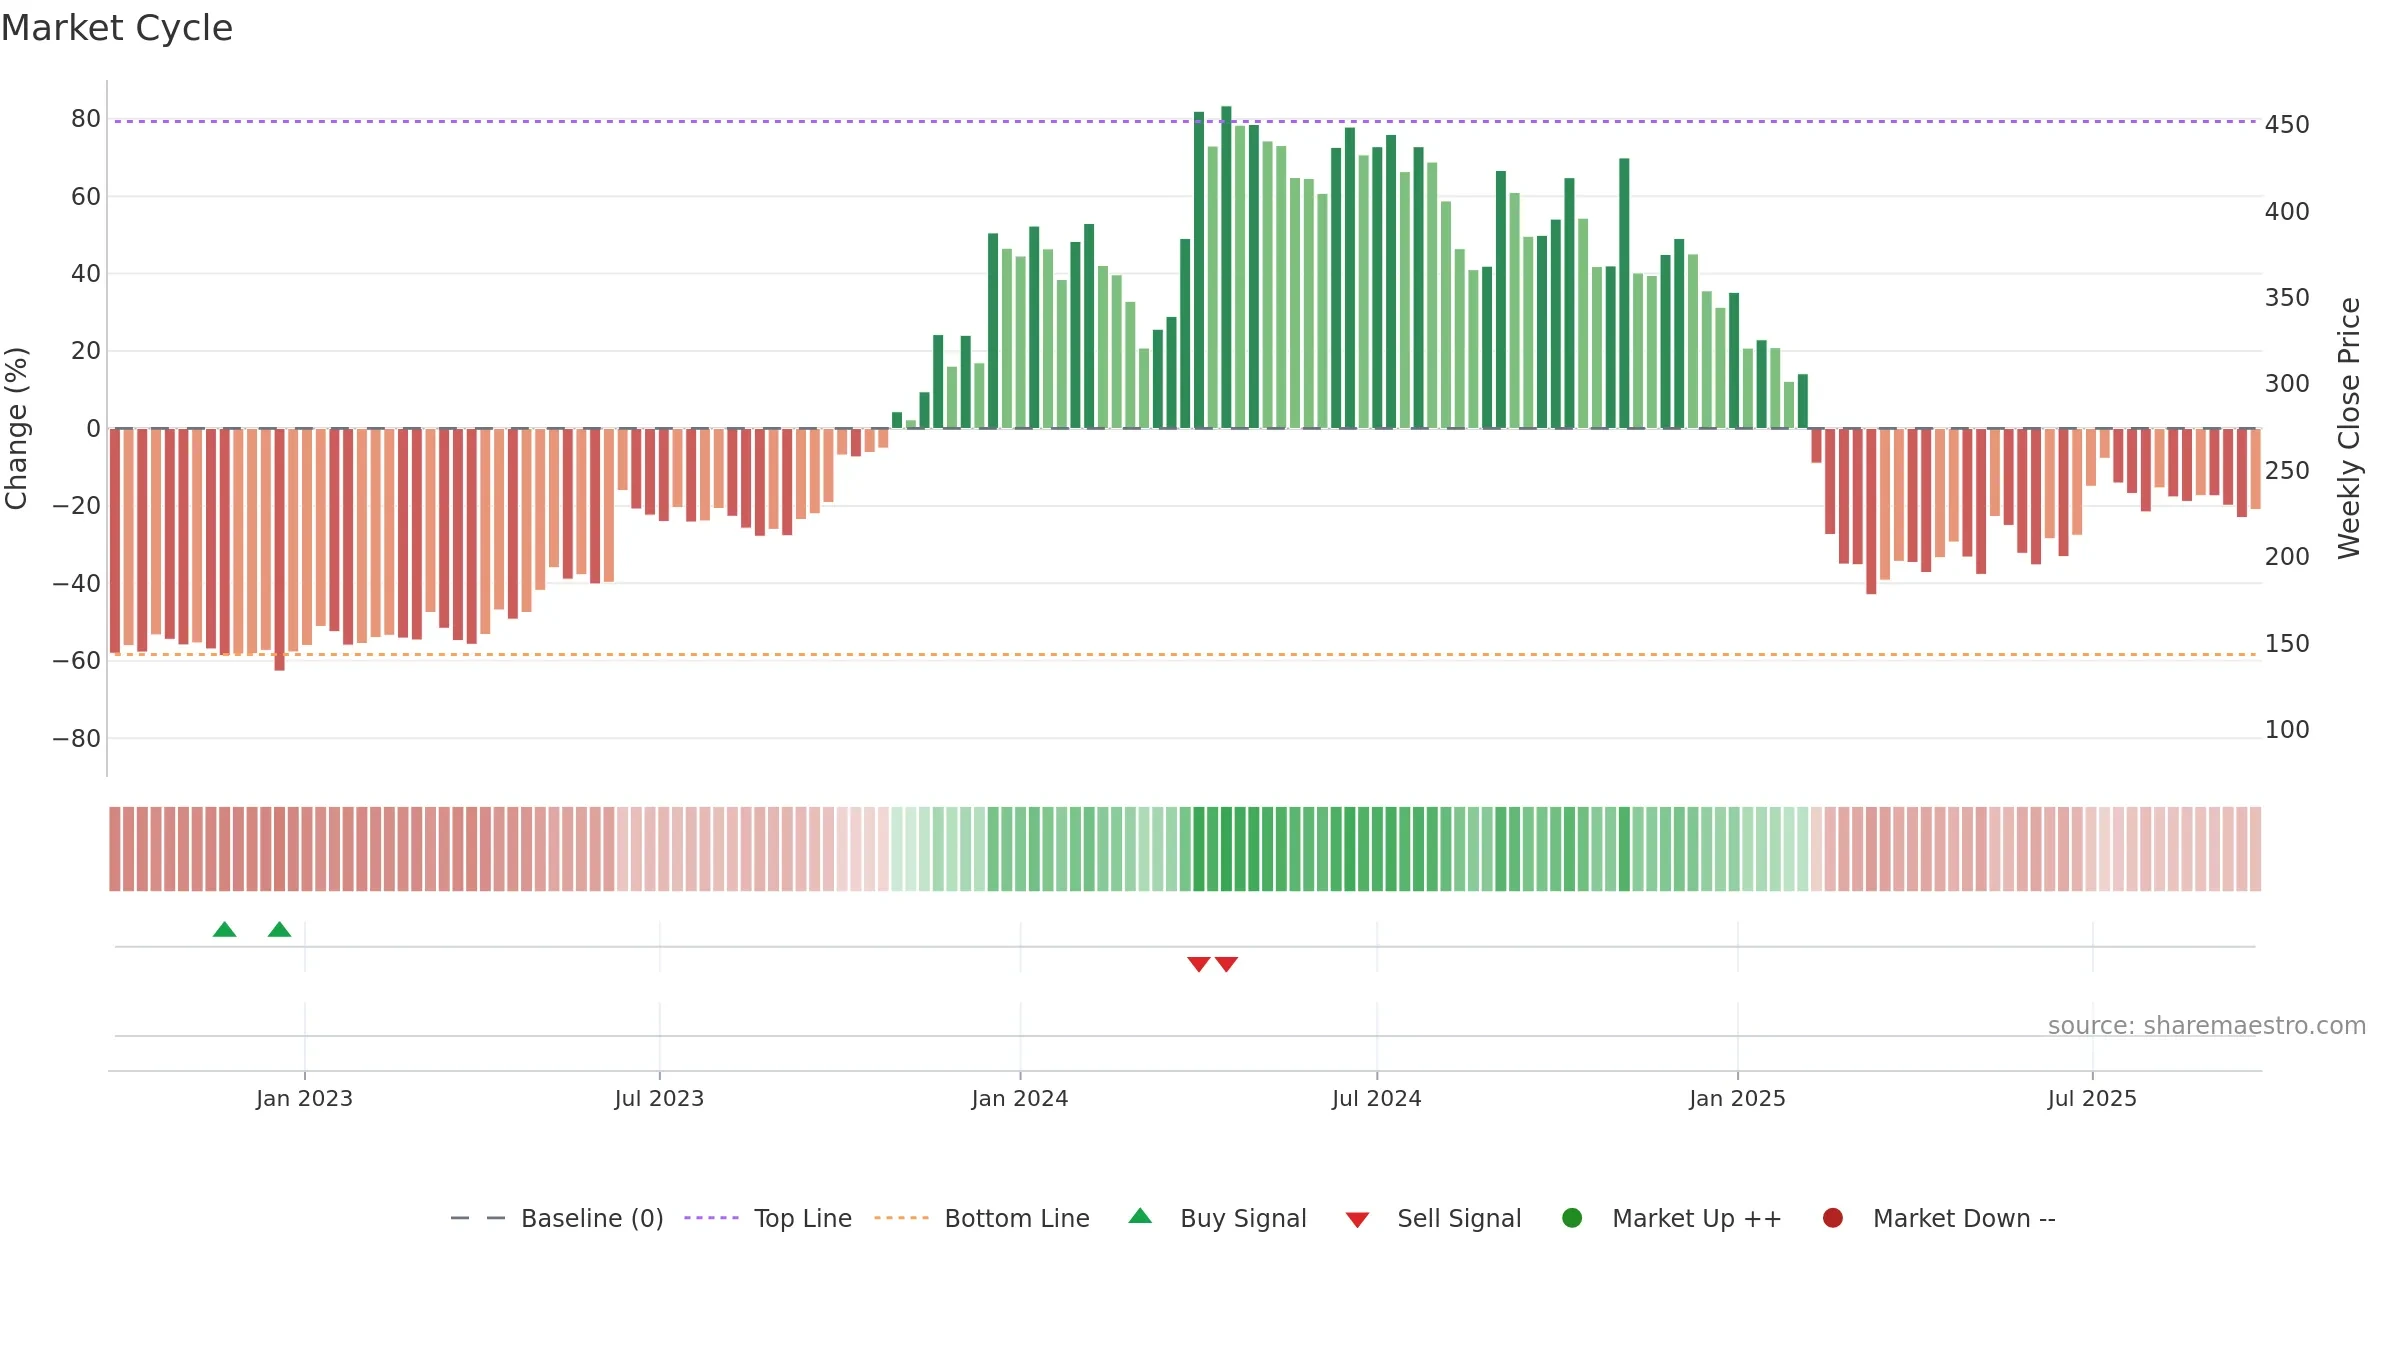Click the first green buy signal triangle marker
The height and width of the screenshot is (1350, 2400).
click(225, 929)
